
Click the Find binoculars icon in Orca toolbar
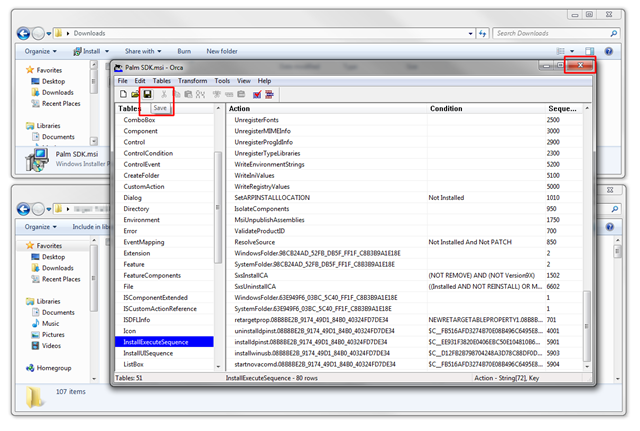coord(200,94)
